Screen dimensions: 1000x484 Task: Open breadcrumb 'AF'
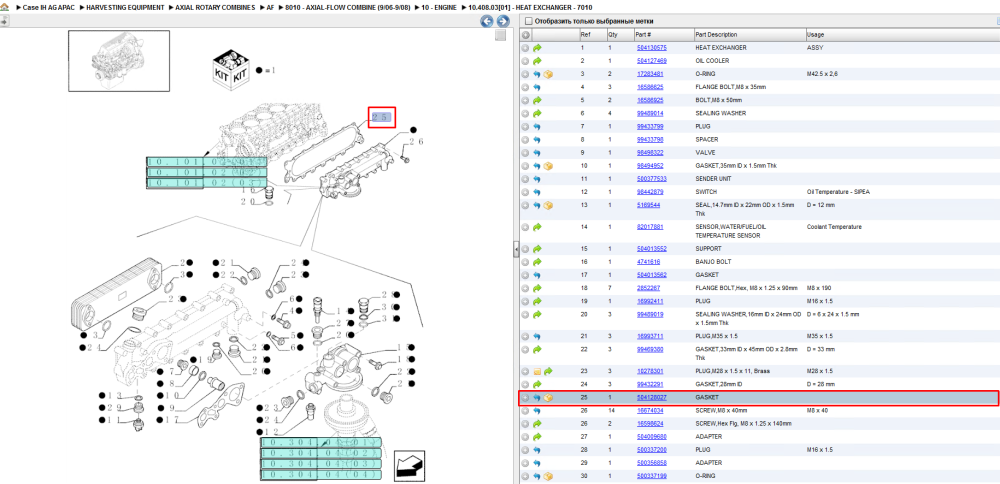pyautogui.click(x=270, y=7)
